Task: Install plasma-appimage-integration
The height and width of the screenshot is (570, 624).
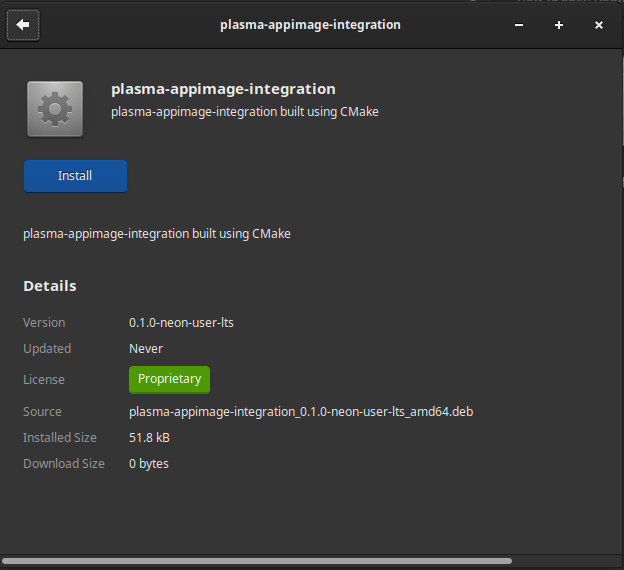Action: coord(75,176)
